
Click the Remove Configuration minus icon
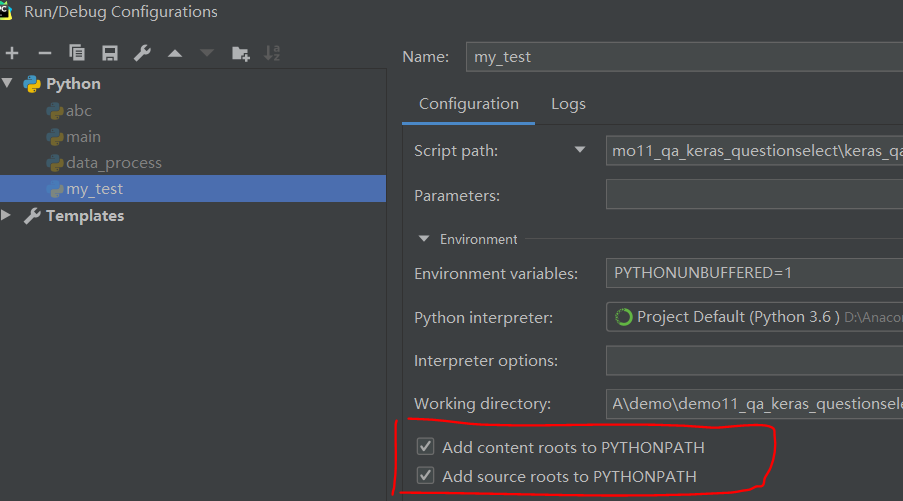[x=44, y=53]
